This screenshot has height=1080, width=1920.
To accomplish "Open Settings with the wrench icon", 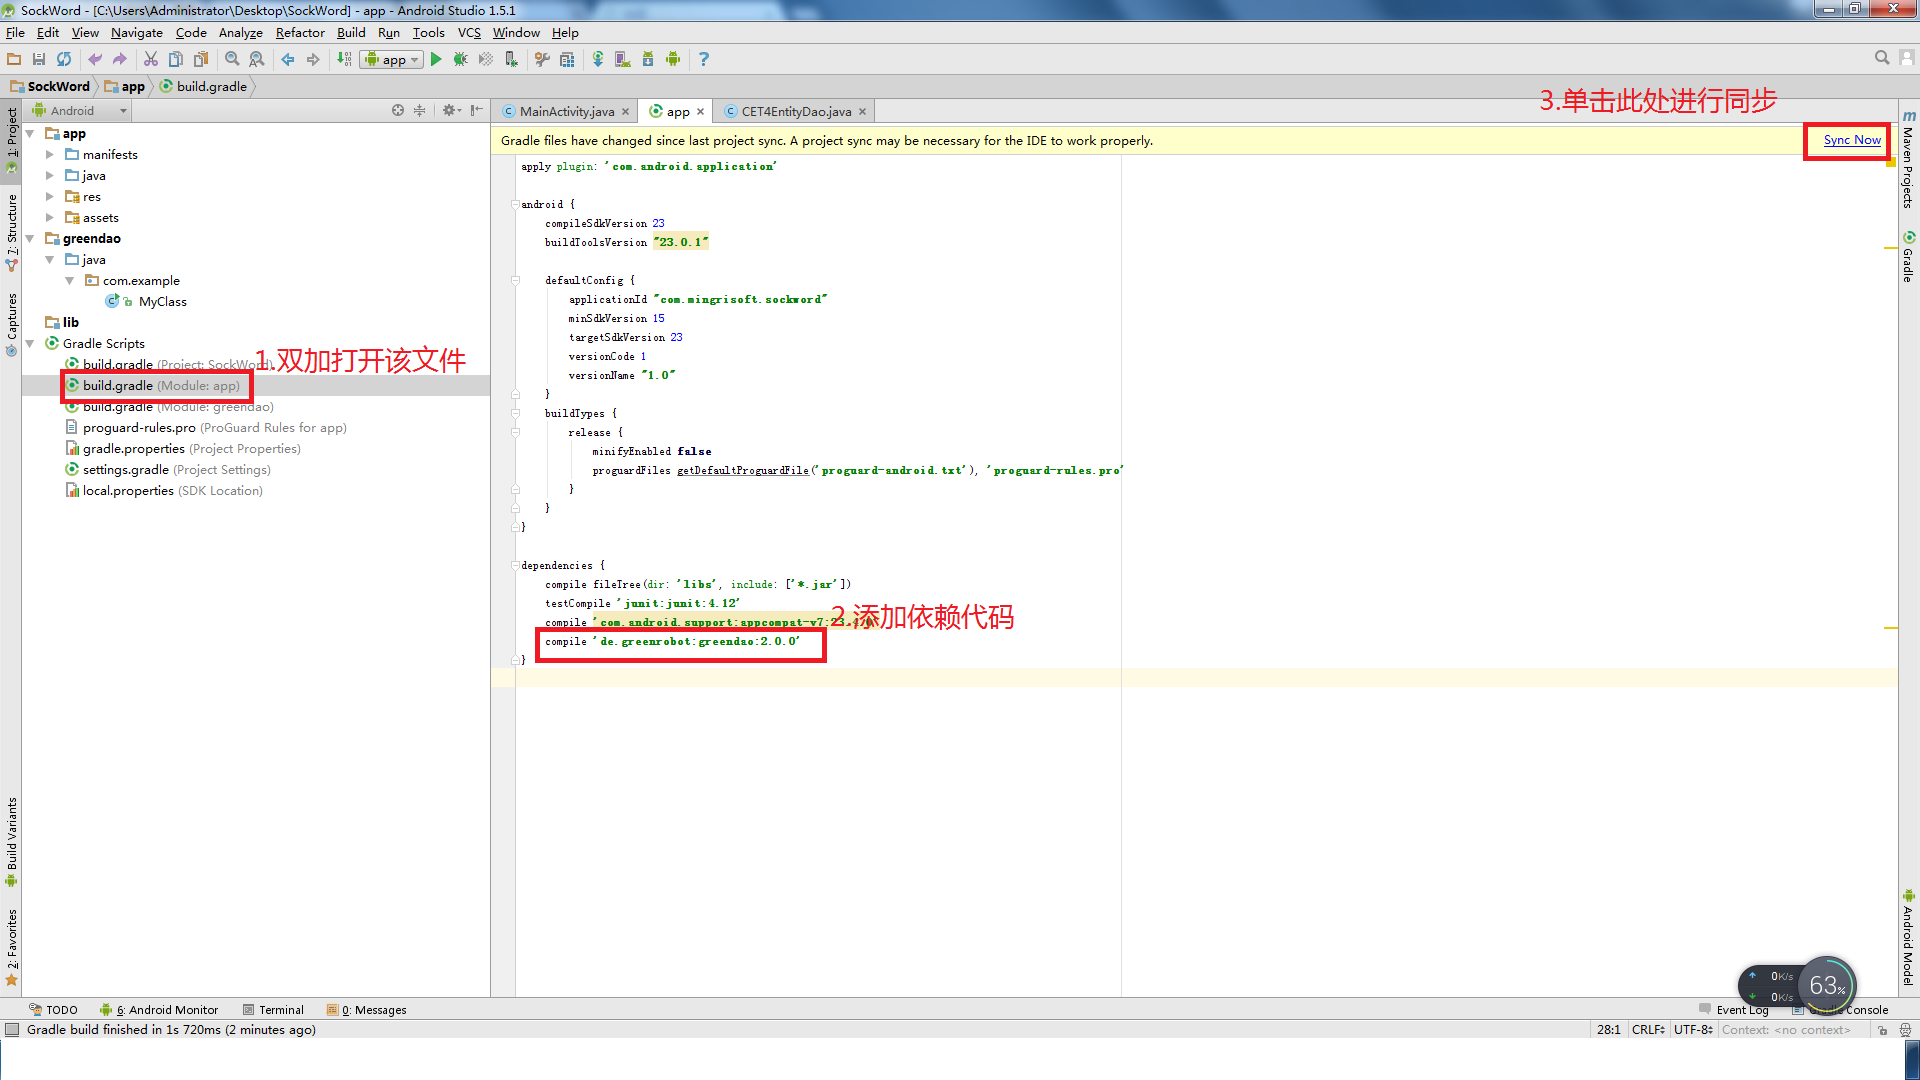I will (542, 59).
